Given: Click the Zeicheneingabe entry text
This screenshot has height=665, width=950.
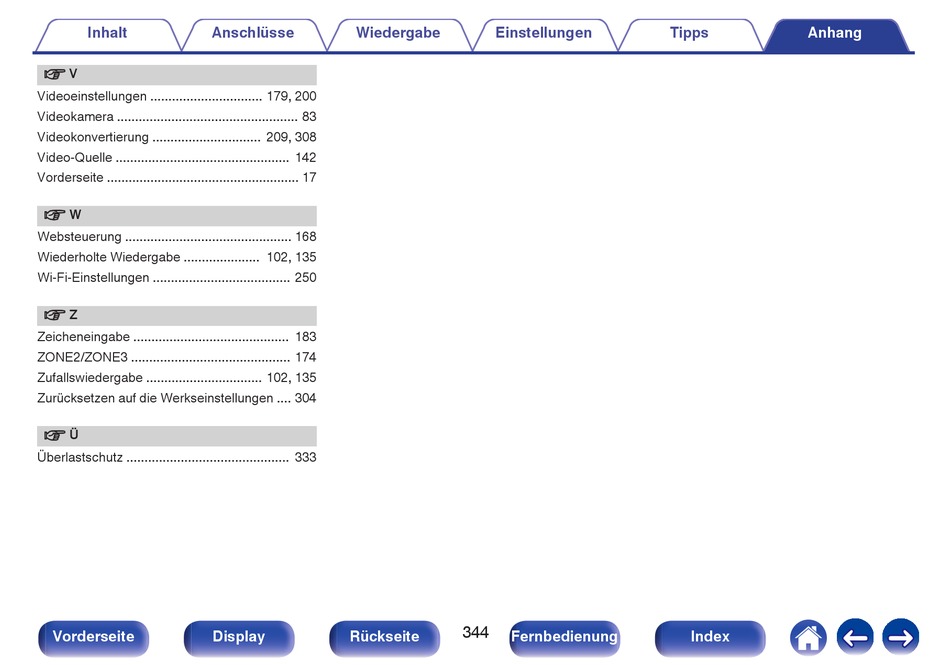Looking at the screenshot, I should pos(84,337).
